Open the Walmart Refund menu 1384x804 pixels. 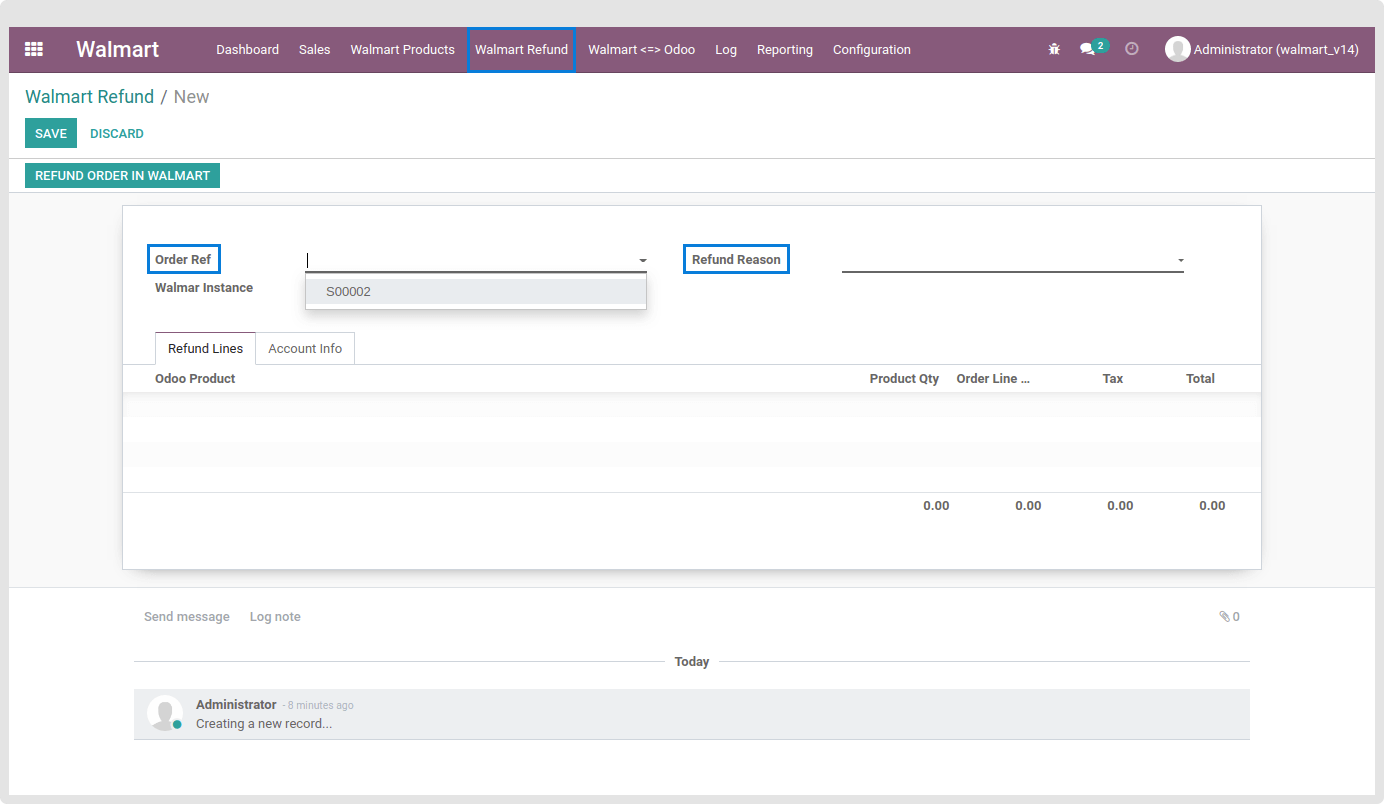point(521,49)
